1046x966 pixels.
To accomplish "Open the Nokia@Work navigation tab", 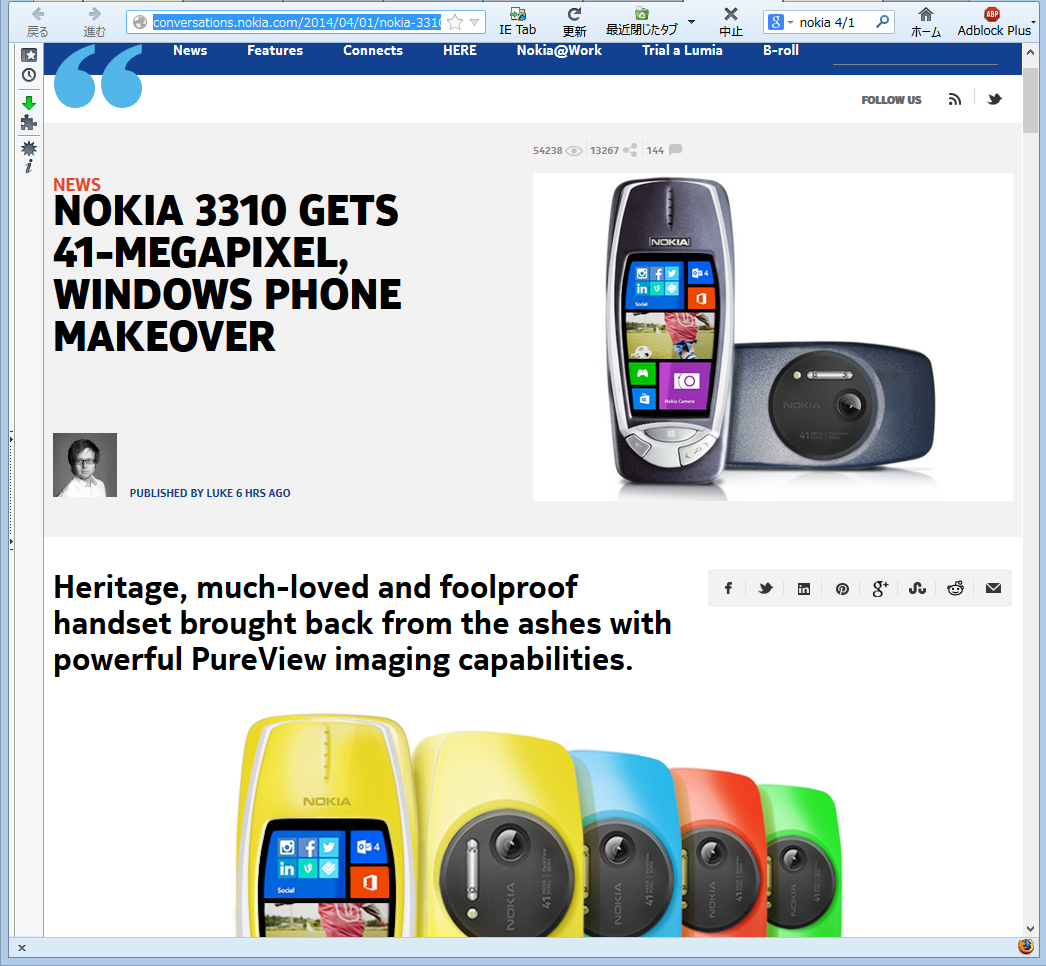I will pos(559,50).
